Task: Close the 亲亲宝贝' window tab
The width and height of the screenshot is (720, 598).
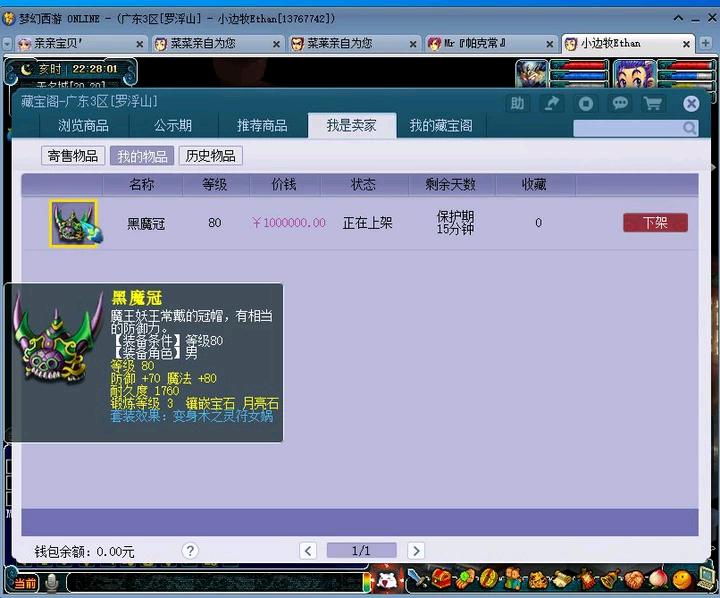Action: coord(140,44)
